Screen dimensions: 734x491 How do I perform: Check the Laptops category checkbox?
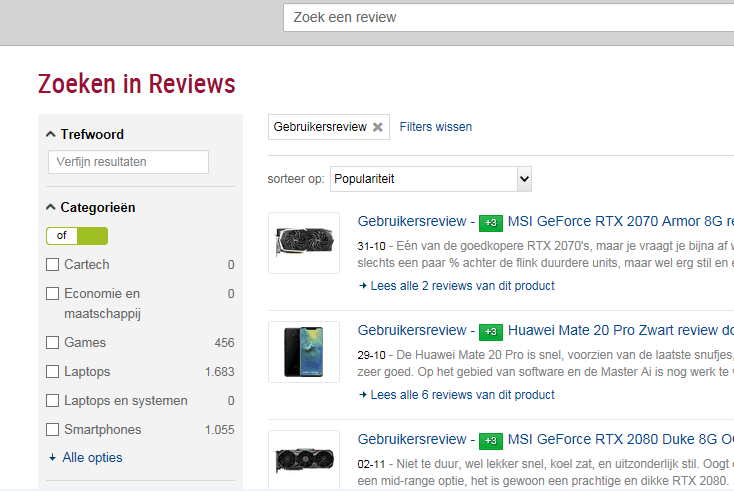pos(52,372)
